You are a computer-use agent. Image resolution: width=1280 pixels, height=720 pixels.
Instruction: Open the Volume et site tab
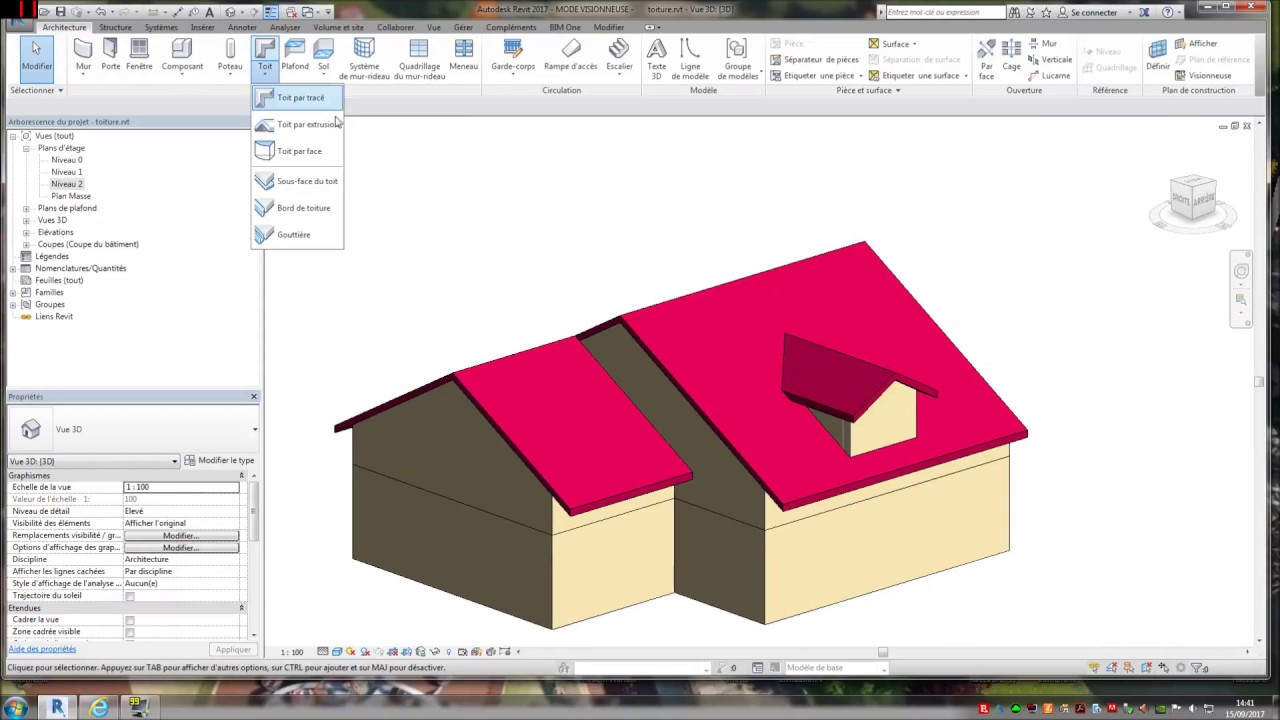[x=339, y=27]
